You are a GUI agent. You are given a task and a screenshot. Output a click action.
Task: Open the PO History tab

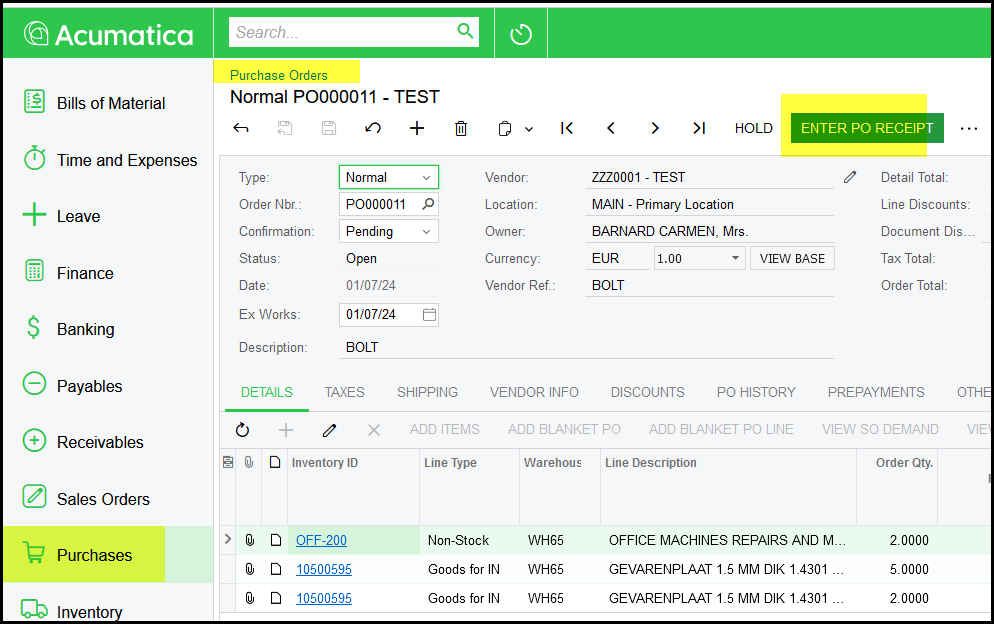click(756, 392)
